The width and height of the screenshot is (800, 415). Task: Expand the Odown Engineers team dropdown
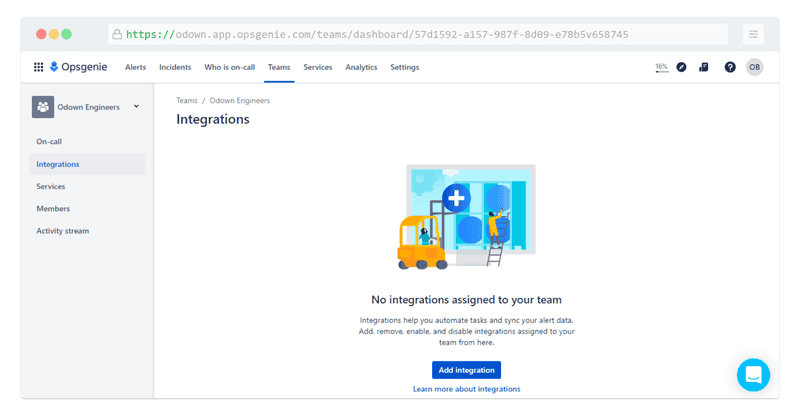[x=136, y=106]
